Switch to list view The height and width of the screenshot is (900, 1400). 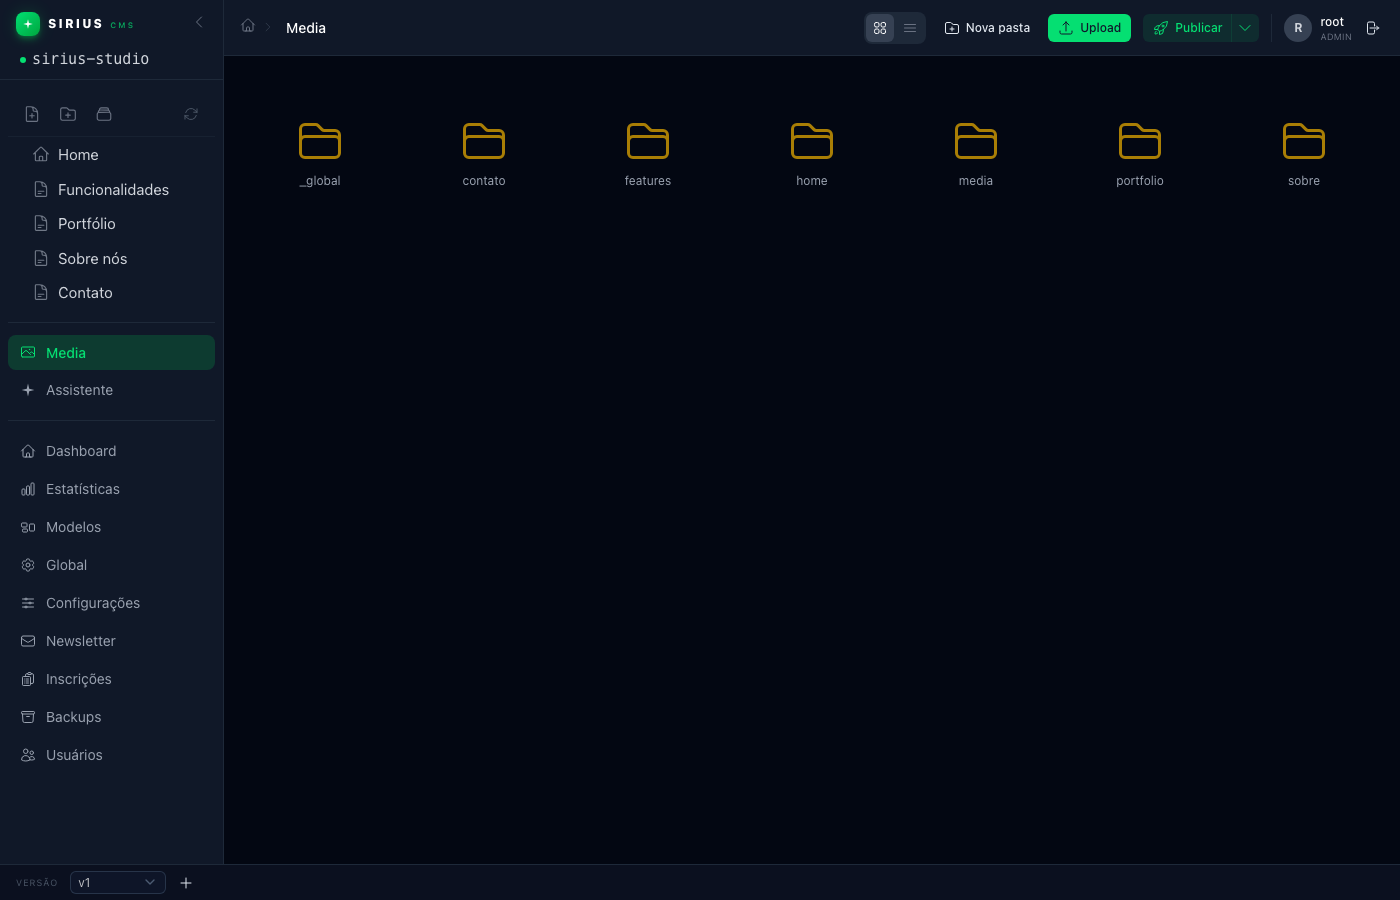click(910, 28)
